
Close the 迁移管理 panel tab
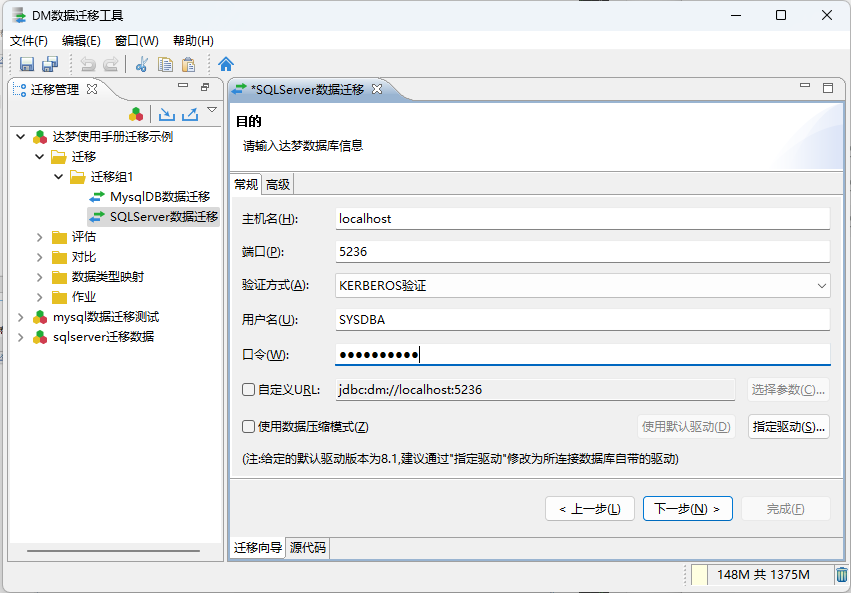pyautogui.click(x=92, y=89)
